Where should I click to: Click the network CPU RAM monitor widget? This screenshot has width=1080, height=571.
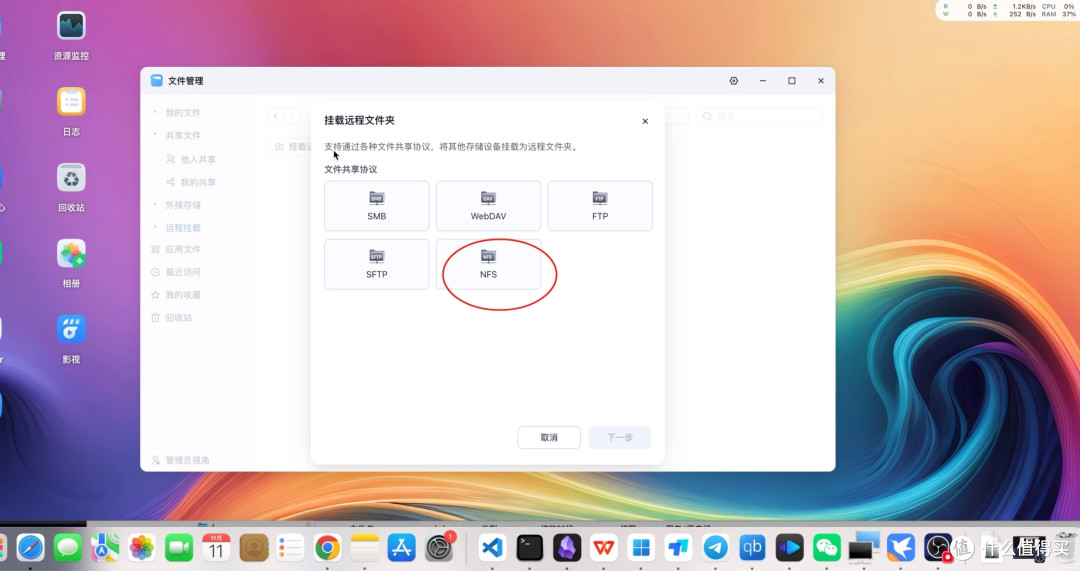coord(1008,10)
